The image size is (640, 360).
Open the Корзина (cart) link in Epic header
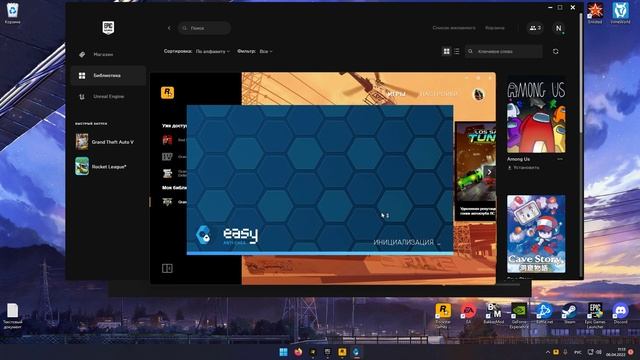495,28
